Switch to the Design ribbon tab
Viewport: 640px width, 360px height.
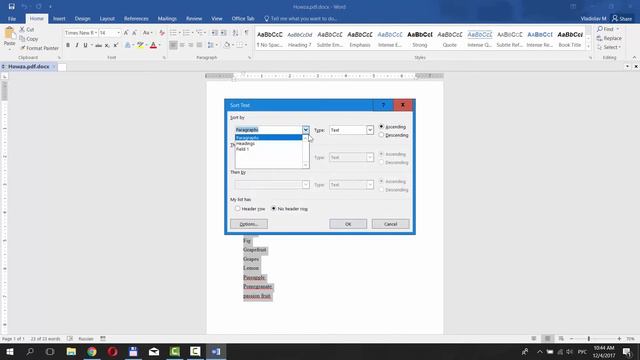coord(82,19)
